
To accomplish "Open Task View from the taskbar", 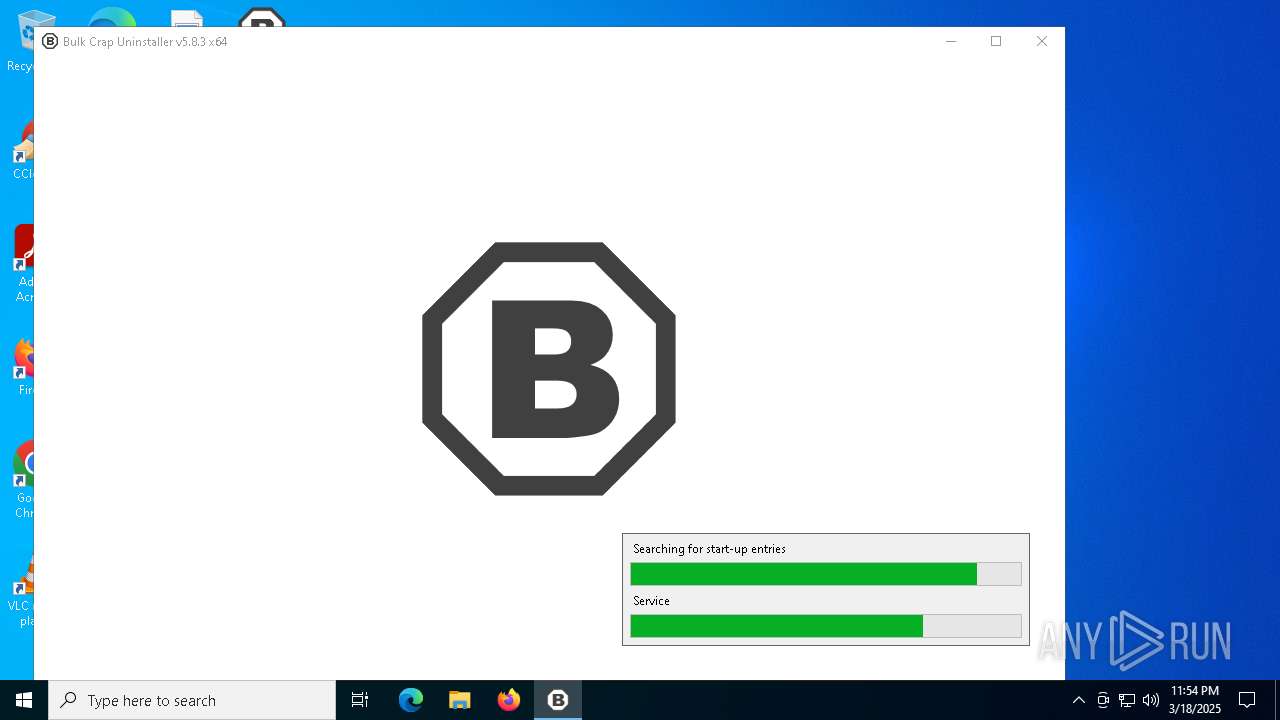I will click(360, 700).
